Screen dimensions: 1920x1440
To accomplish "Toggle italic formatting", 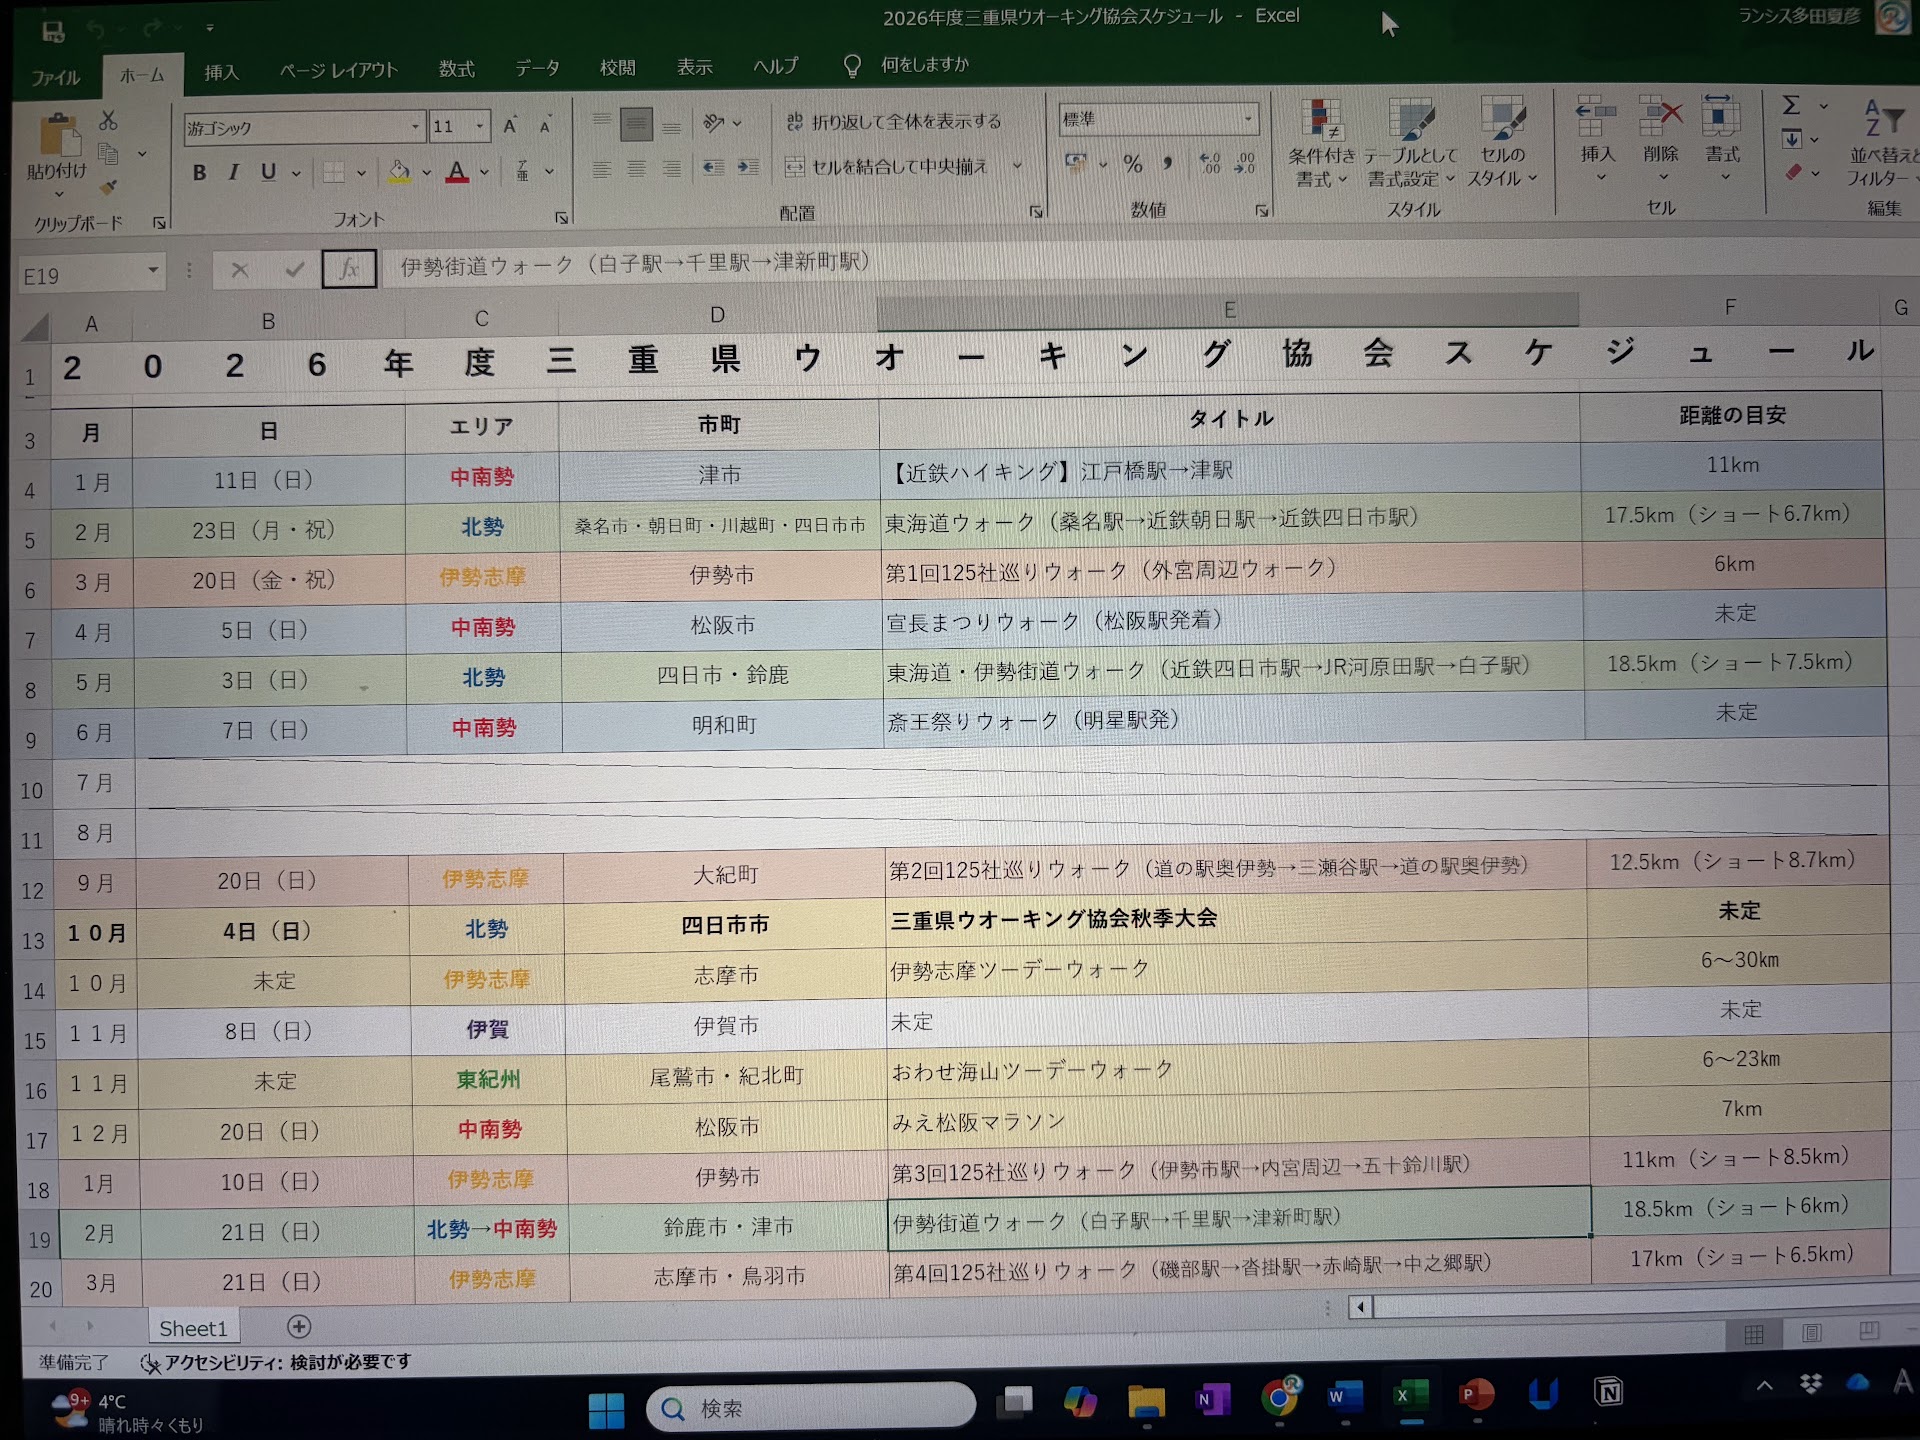I will tap(233, 172).
